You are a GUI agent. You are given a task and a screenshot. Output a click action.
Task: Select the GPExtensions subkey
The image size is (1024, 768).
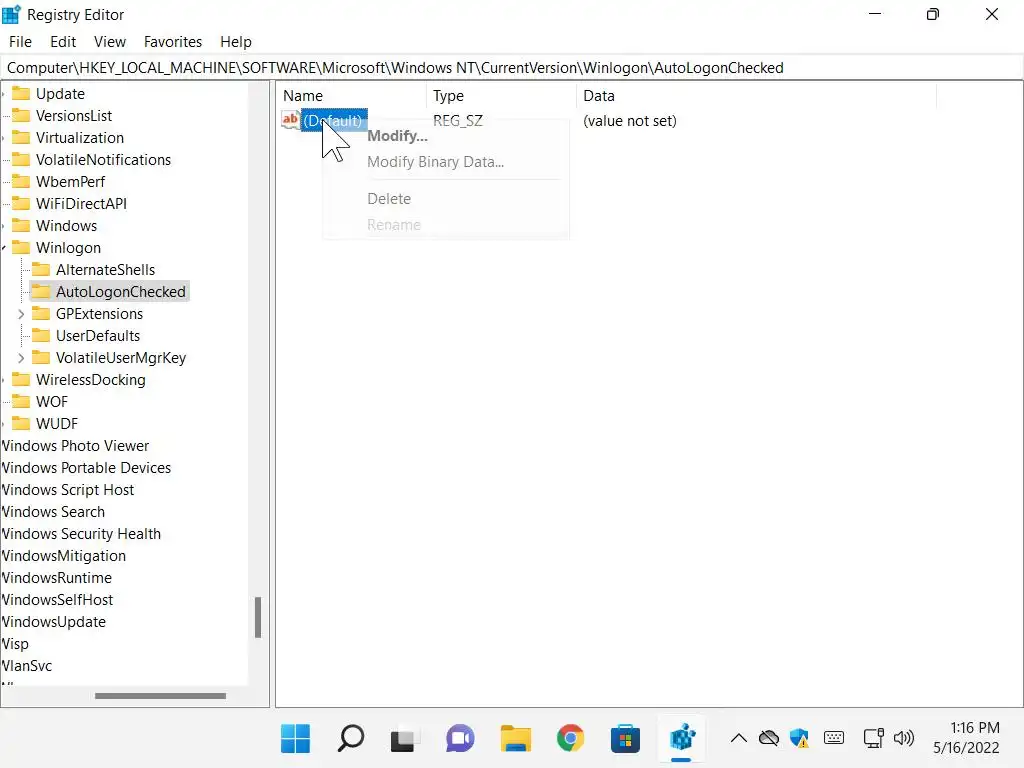(99, 314)
